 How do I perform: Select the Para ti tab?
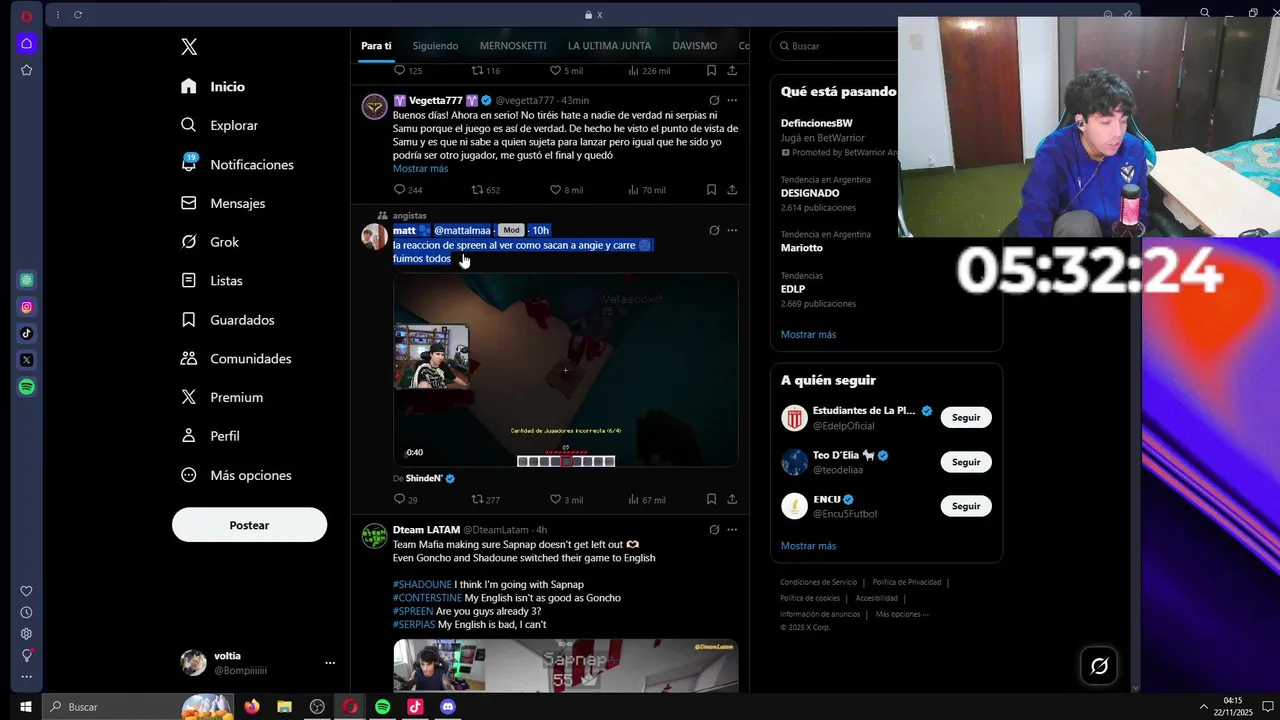coord(376,46)
